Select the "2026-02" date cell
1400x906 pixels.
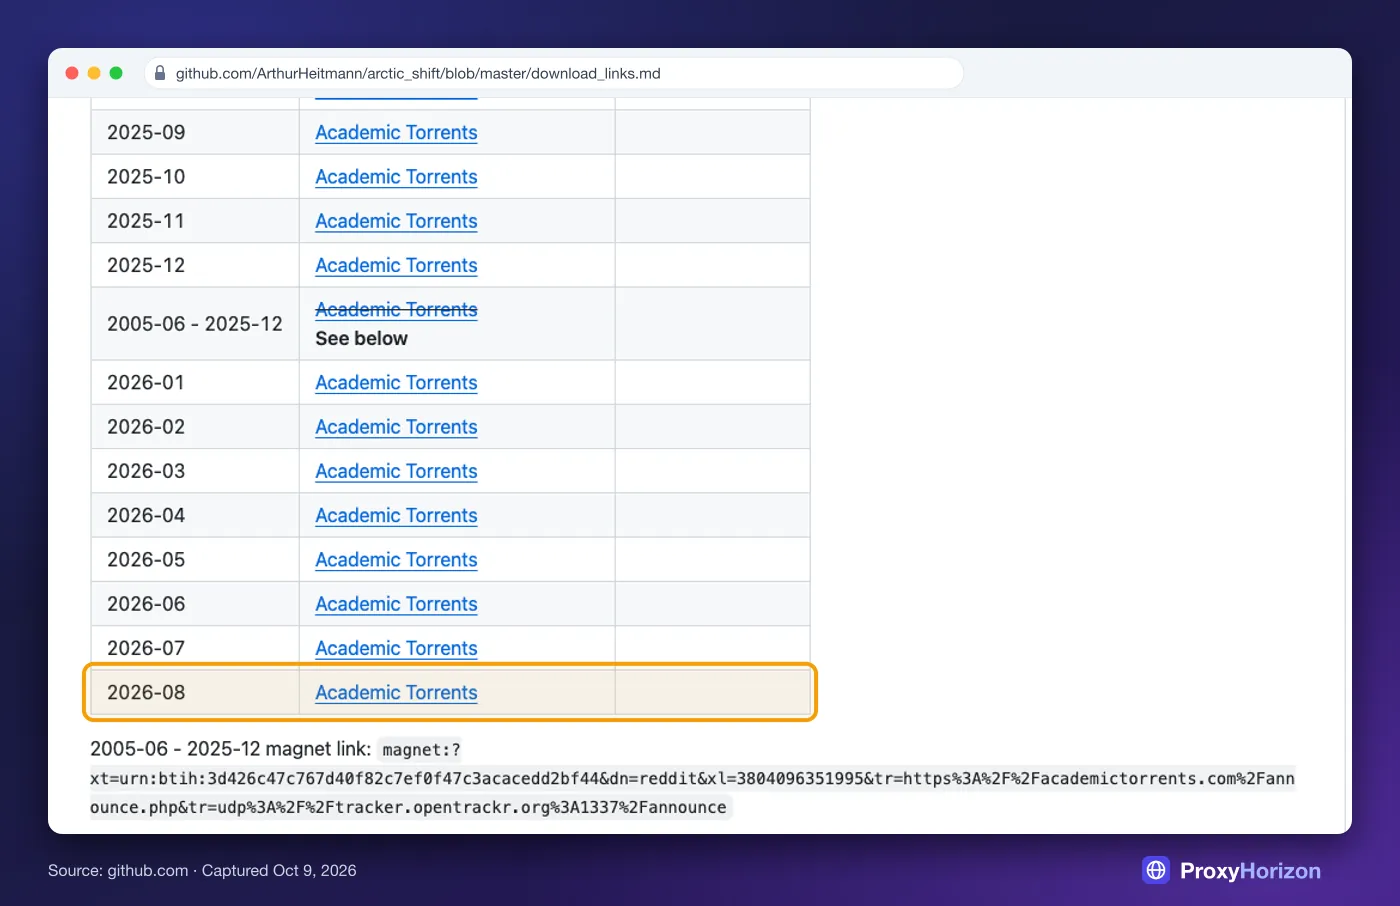[x=195, y=427]
